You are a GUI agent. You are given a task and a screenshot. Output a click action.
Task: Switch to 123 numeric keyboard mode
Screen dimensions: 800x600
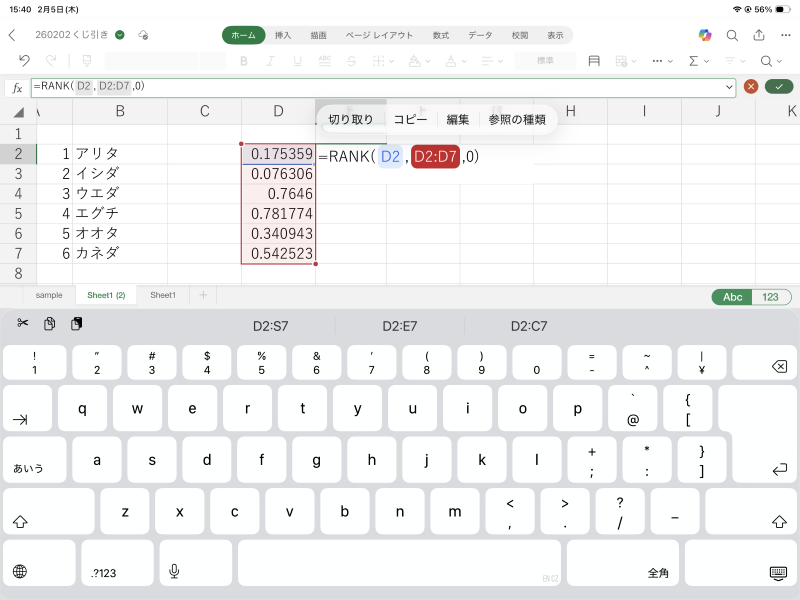(771, 297)
